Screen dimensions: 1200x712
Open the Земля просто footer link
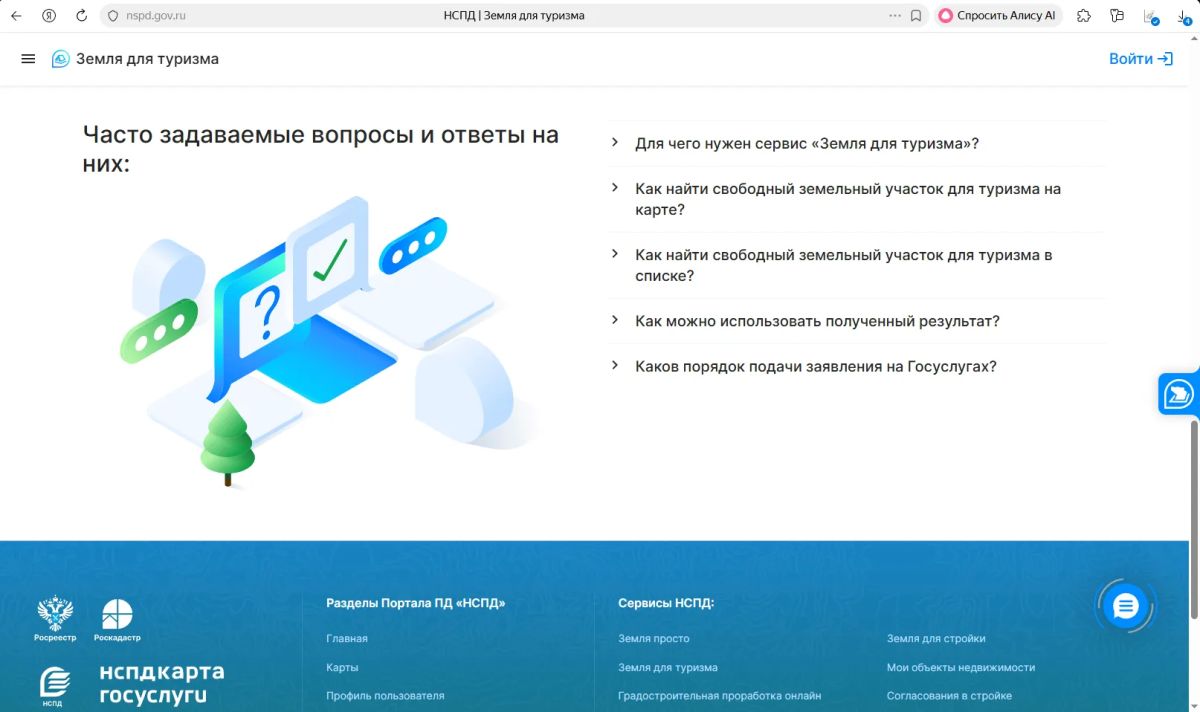[654, 638]
